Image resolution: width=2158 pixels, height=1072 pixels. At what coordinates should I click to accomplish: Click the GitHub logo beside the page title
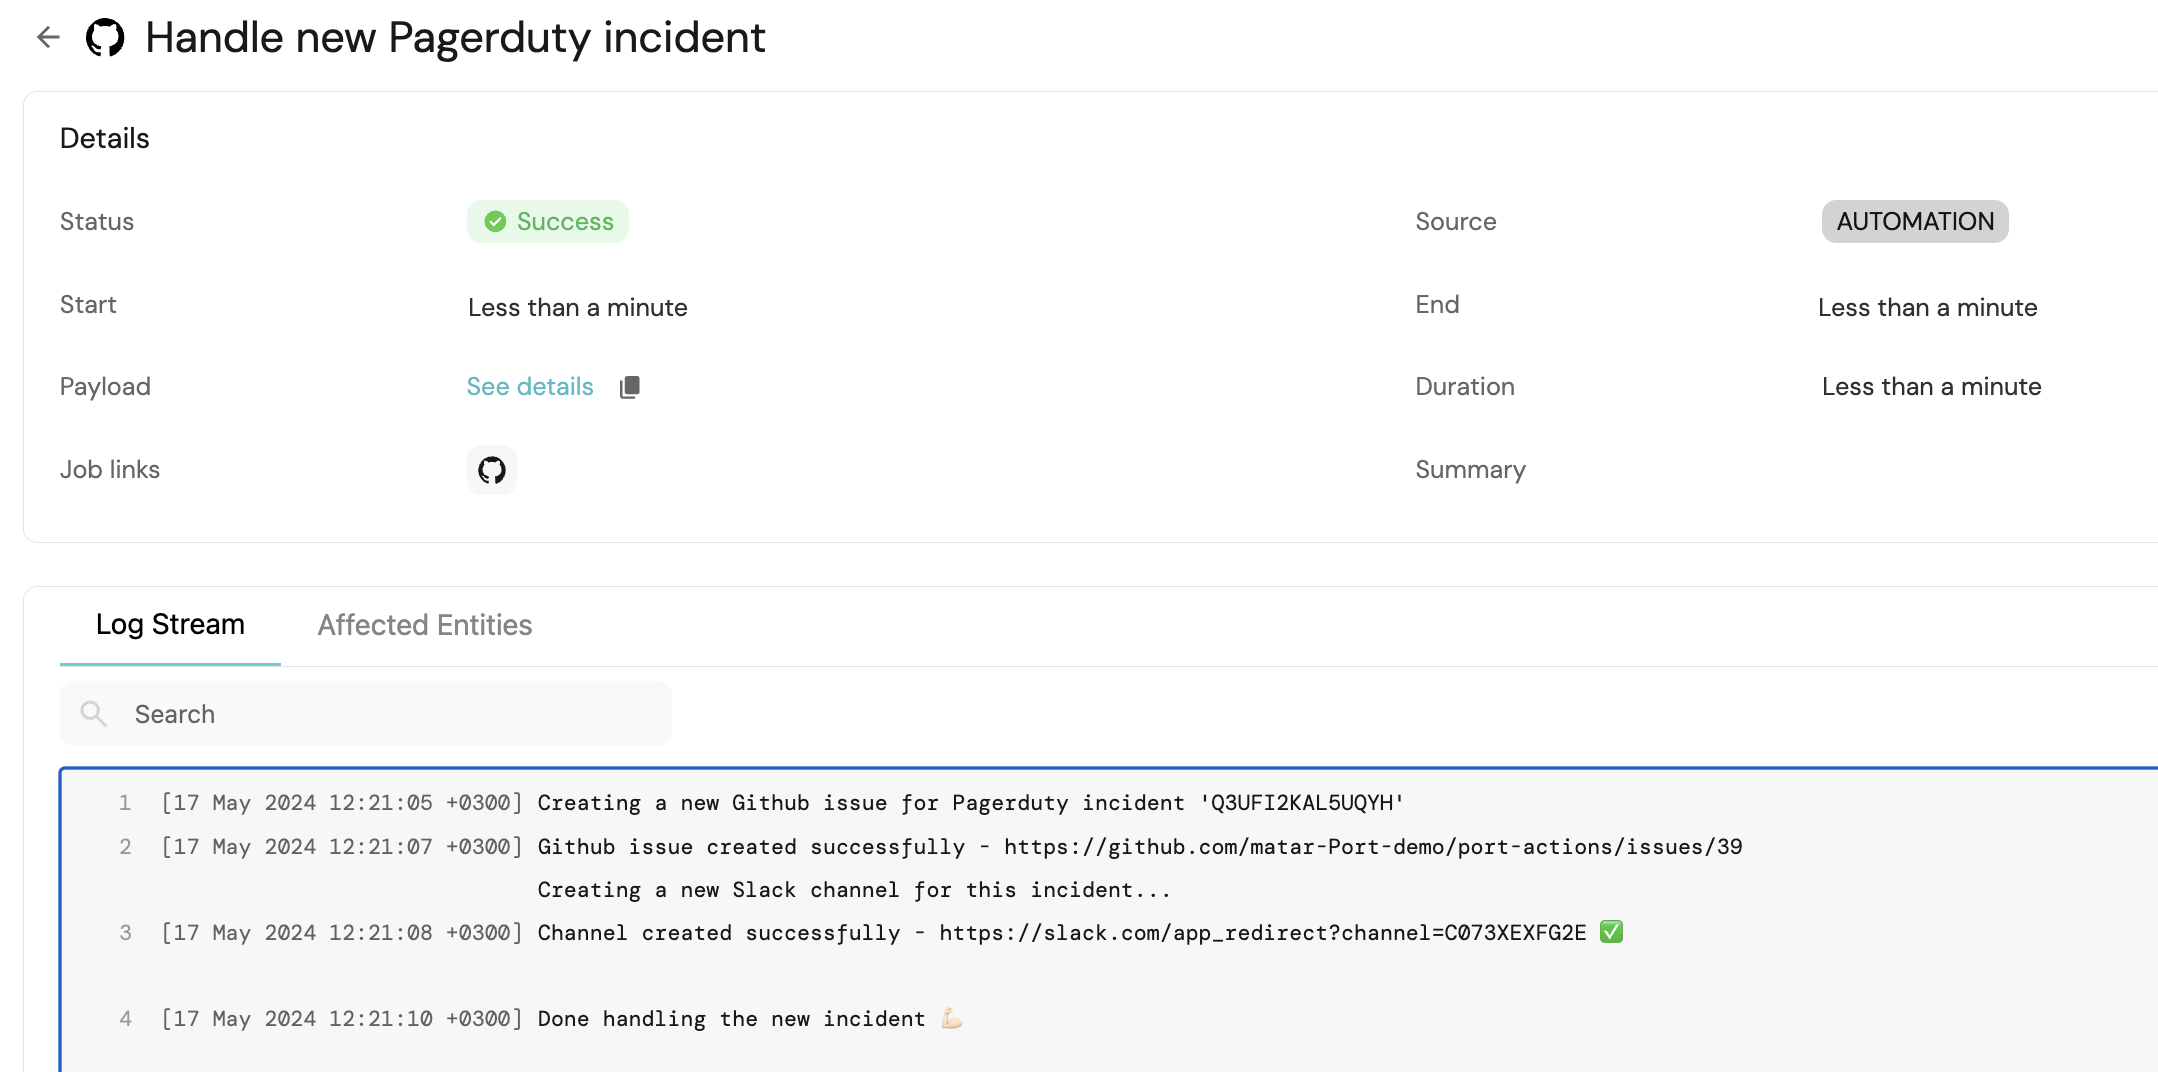(x=105, y=38)
